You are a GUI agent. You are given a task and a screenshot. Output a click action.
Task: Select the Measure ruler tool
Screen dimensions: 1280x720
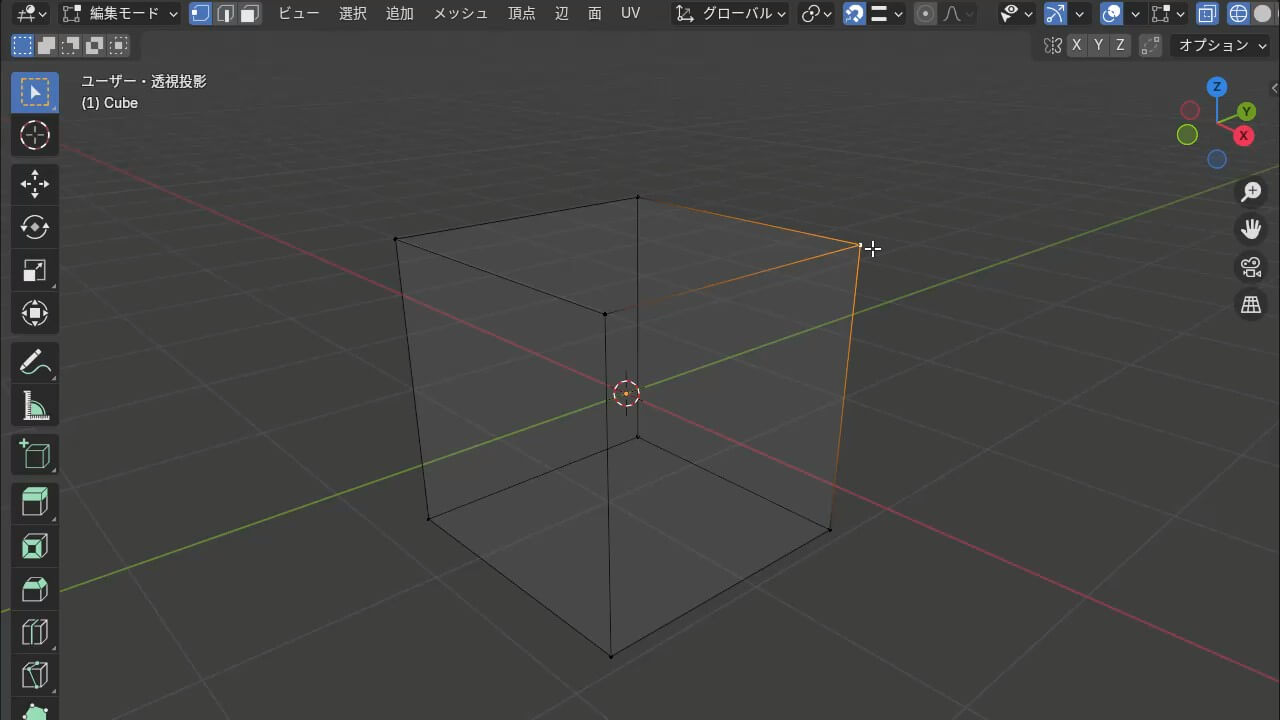(35, 405)
